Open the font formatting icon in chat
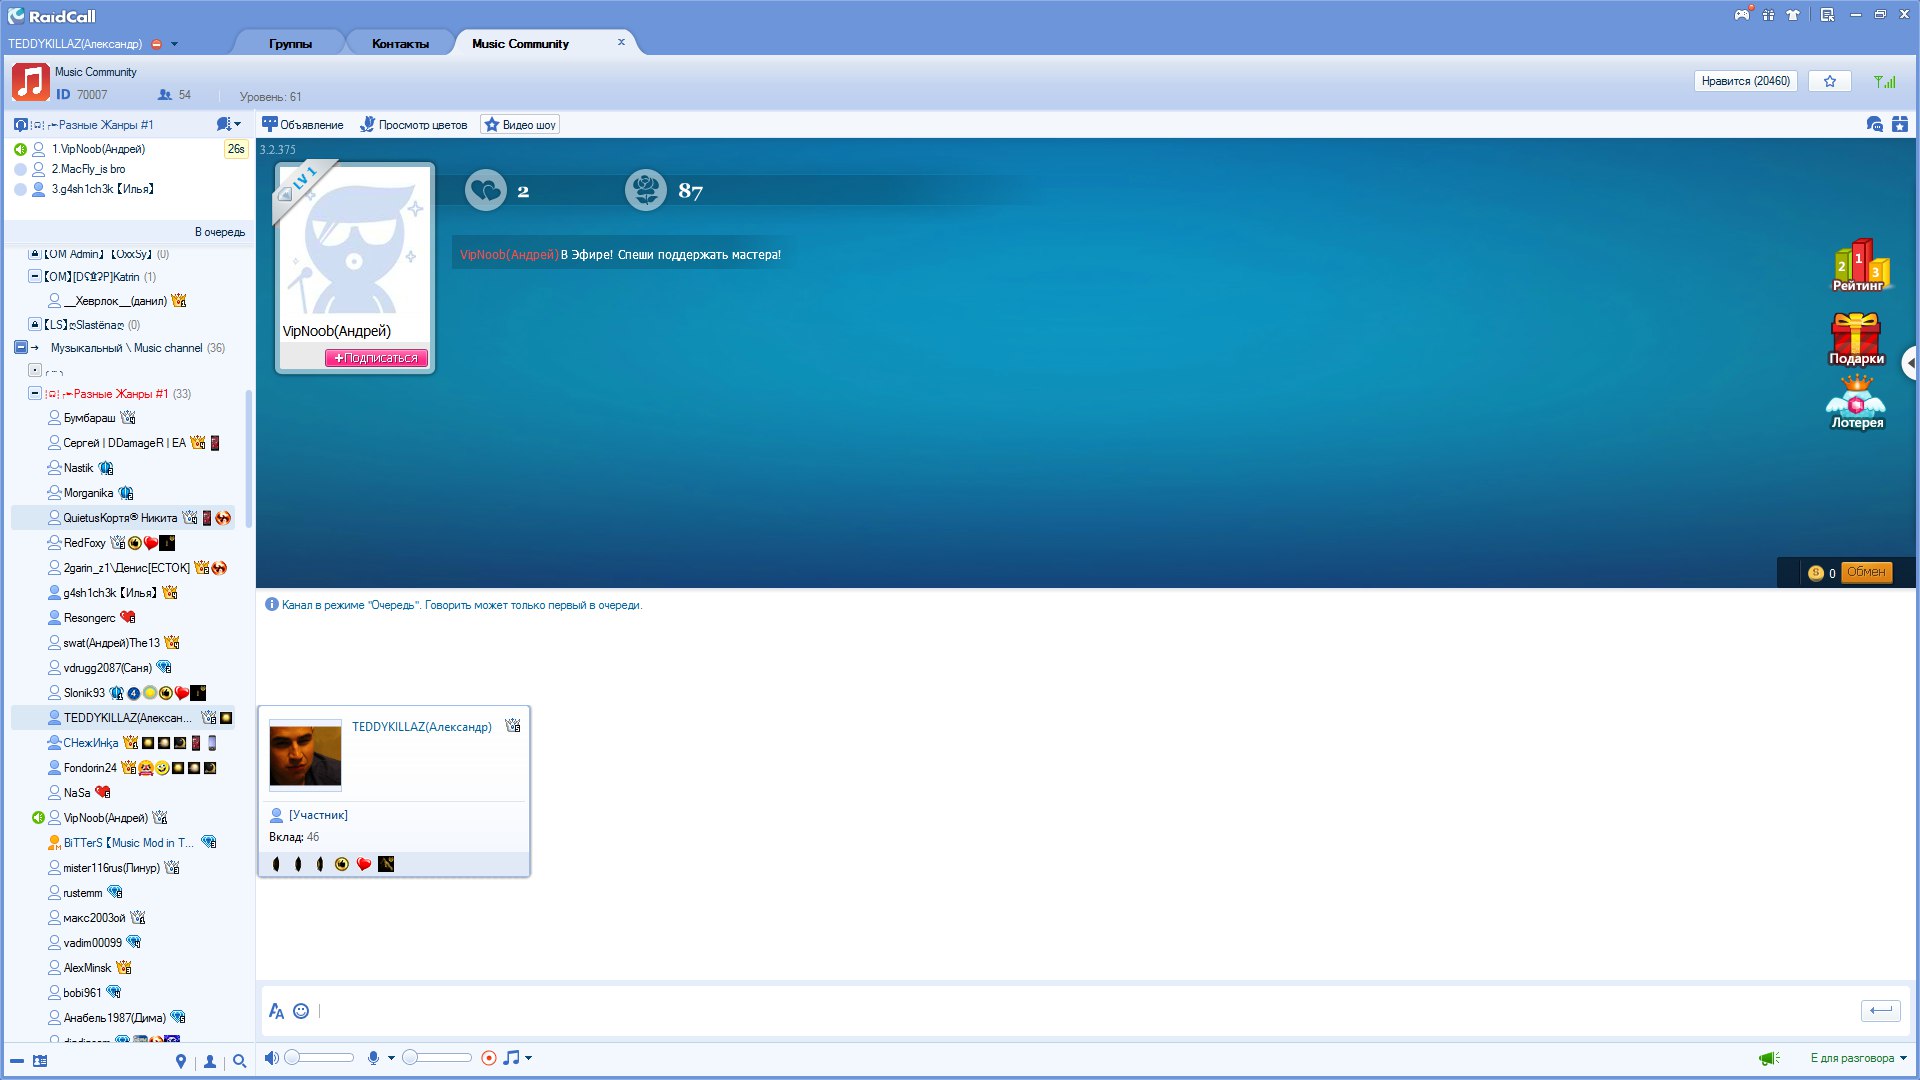 pos(276,1011)
